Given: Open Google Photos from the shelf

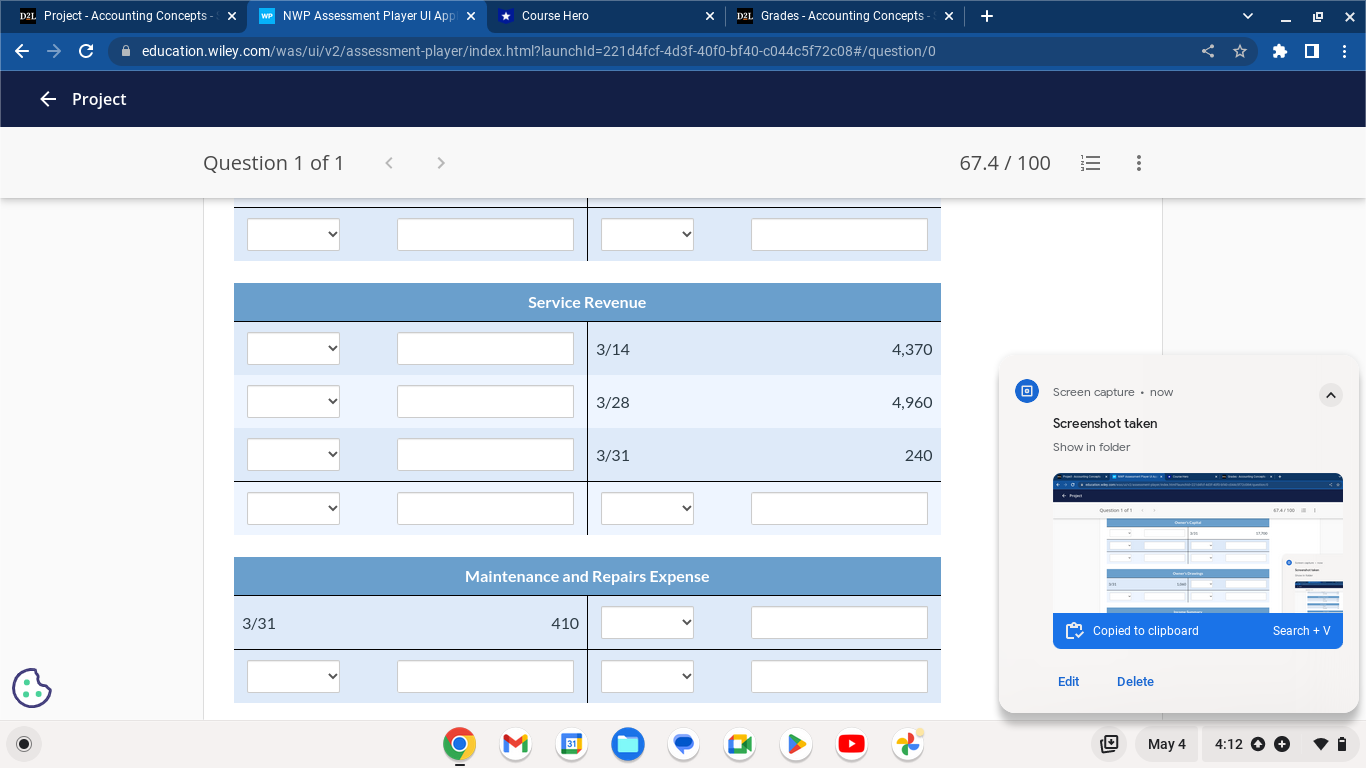Looking at the screenshot, I should pyautogui.click(x=907, y=744).
